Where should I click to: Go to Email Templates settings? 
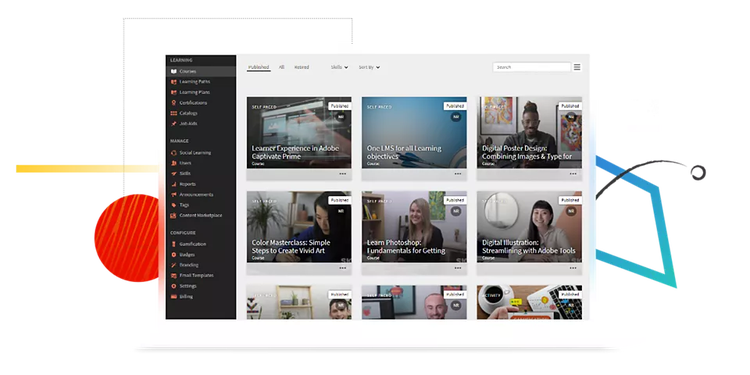point(196,276)
